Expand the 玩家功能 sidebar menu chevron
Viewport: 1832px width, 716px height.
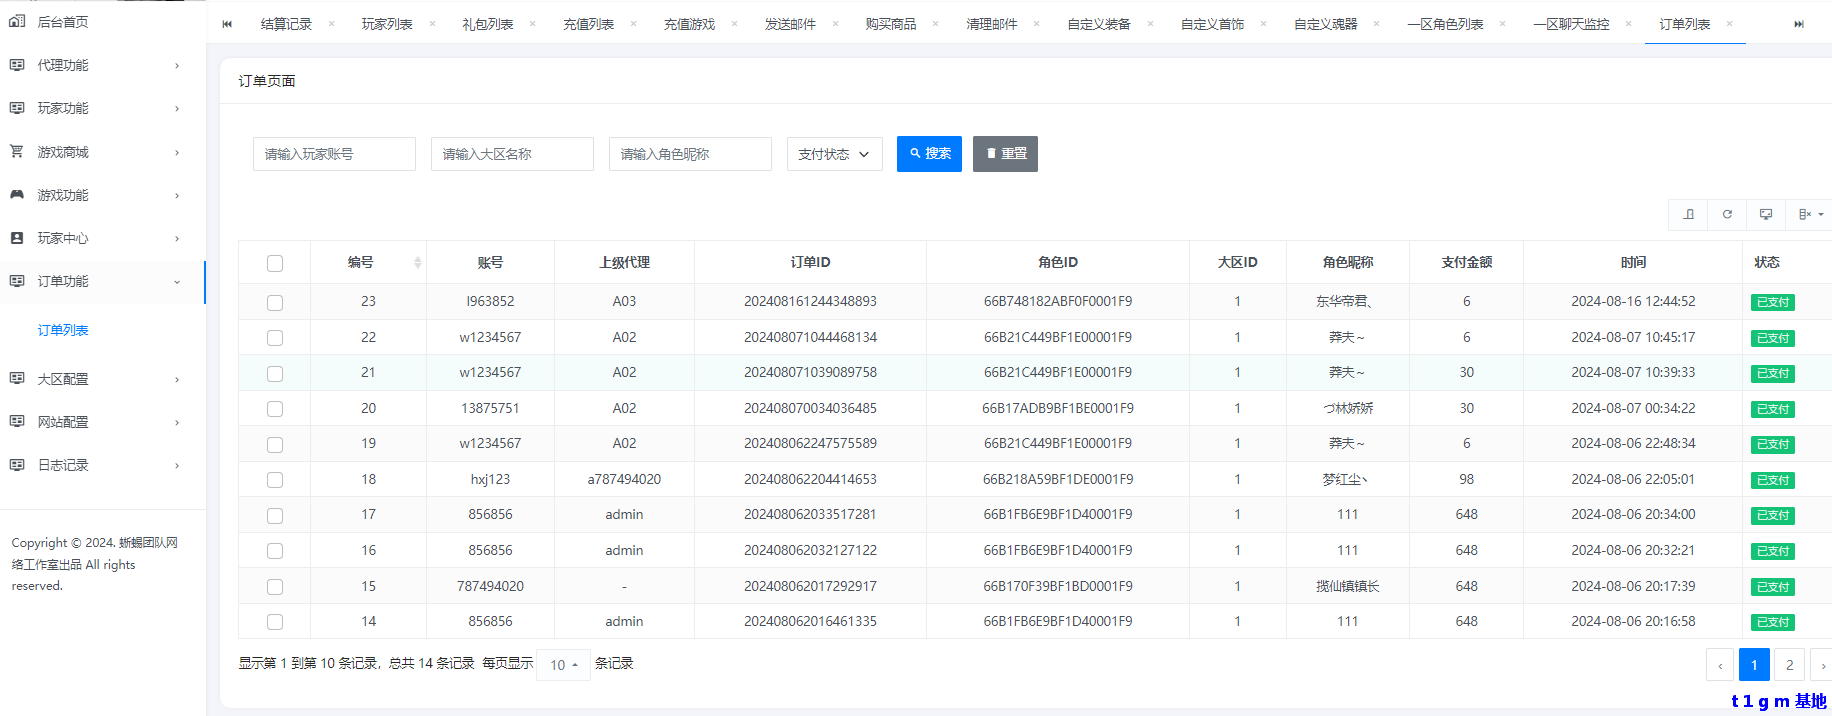(177, 109)
